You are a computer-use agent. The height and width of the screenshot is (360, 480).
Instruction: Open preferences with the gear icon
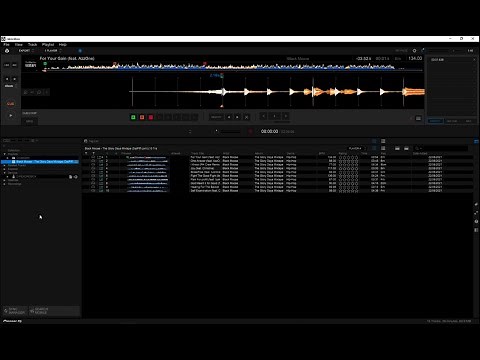point(414,51)
